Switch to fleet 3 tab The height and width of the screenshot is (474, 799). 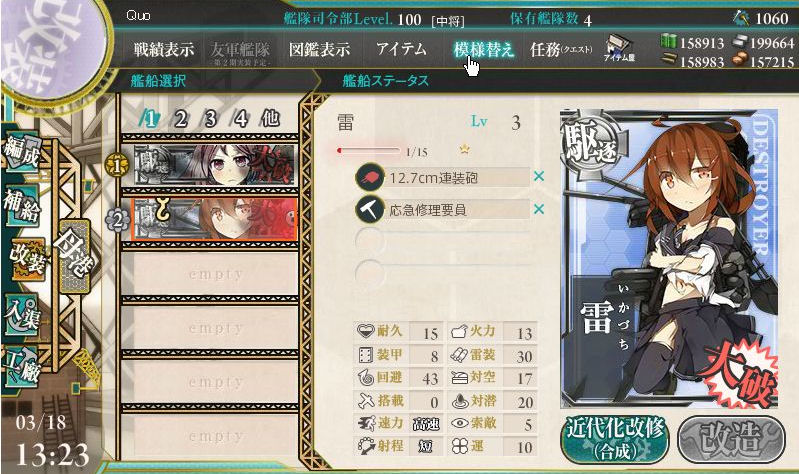pyautogui.click(x=210, y=119)
